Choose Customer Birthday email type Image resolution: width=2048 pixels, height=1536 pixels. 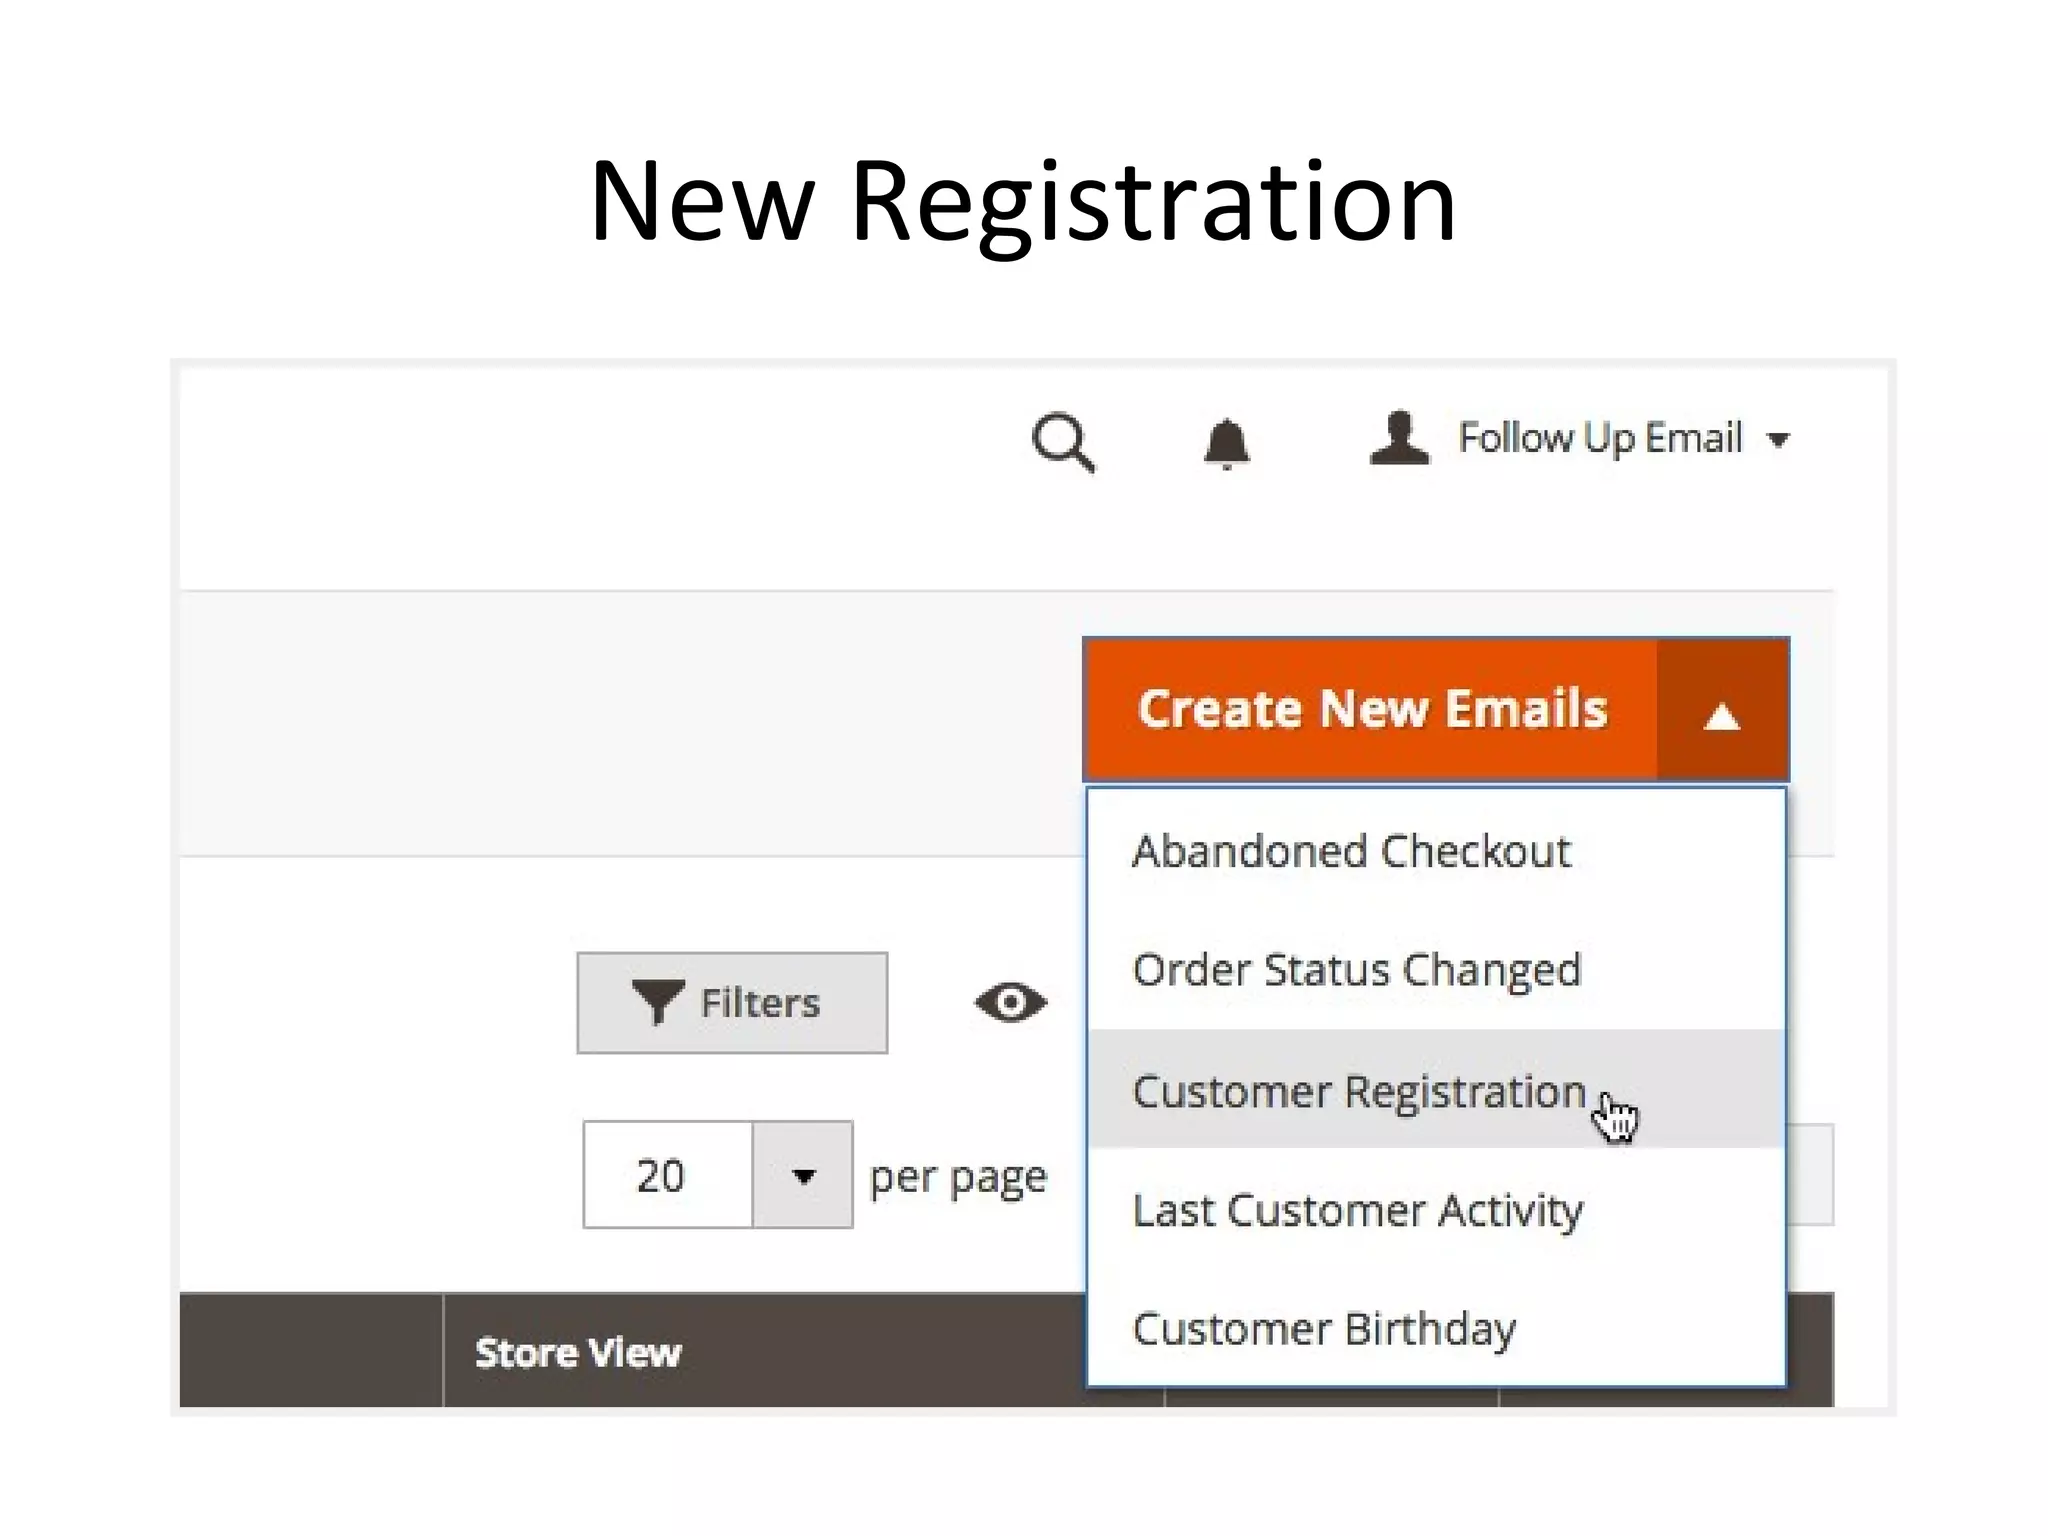(x=1436, y=1328)
